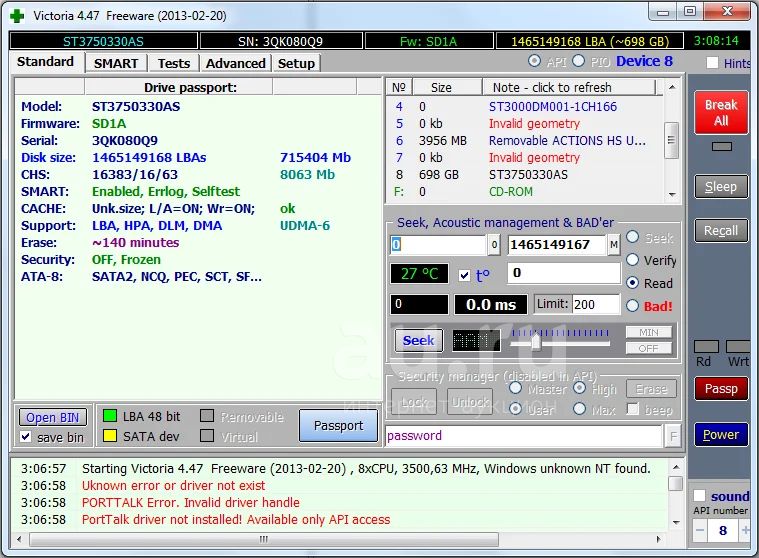Image resolution: width=759 pixels, height=558 pixels.
Task: Click the green LBA 48 bit indicator
Action: [x=110, y=416]
